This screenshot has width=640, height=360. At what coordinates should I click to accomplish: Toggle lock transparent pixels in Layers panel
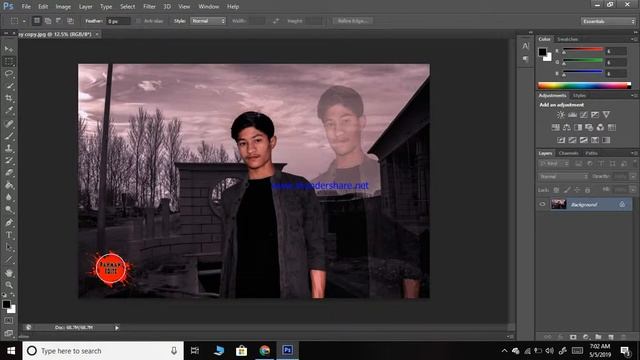point(556,190)
